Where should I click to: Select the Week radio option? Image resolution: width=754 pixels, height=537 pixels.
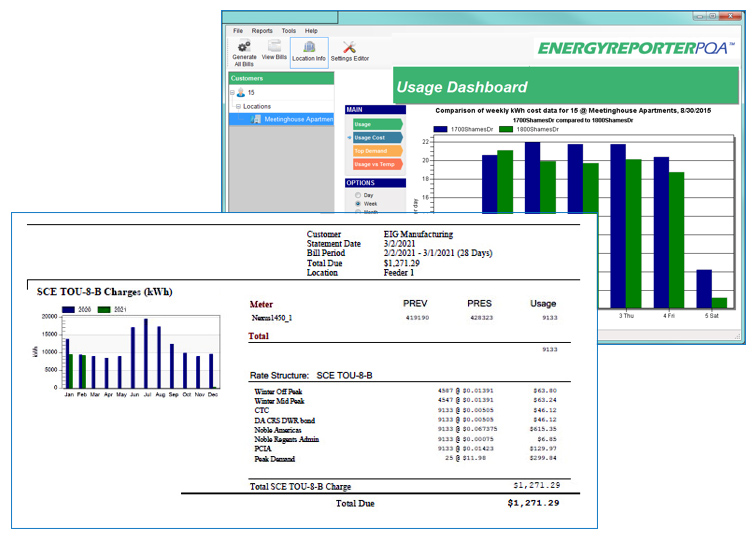(x=358, y=204)
